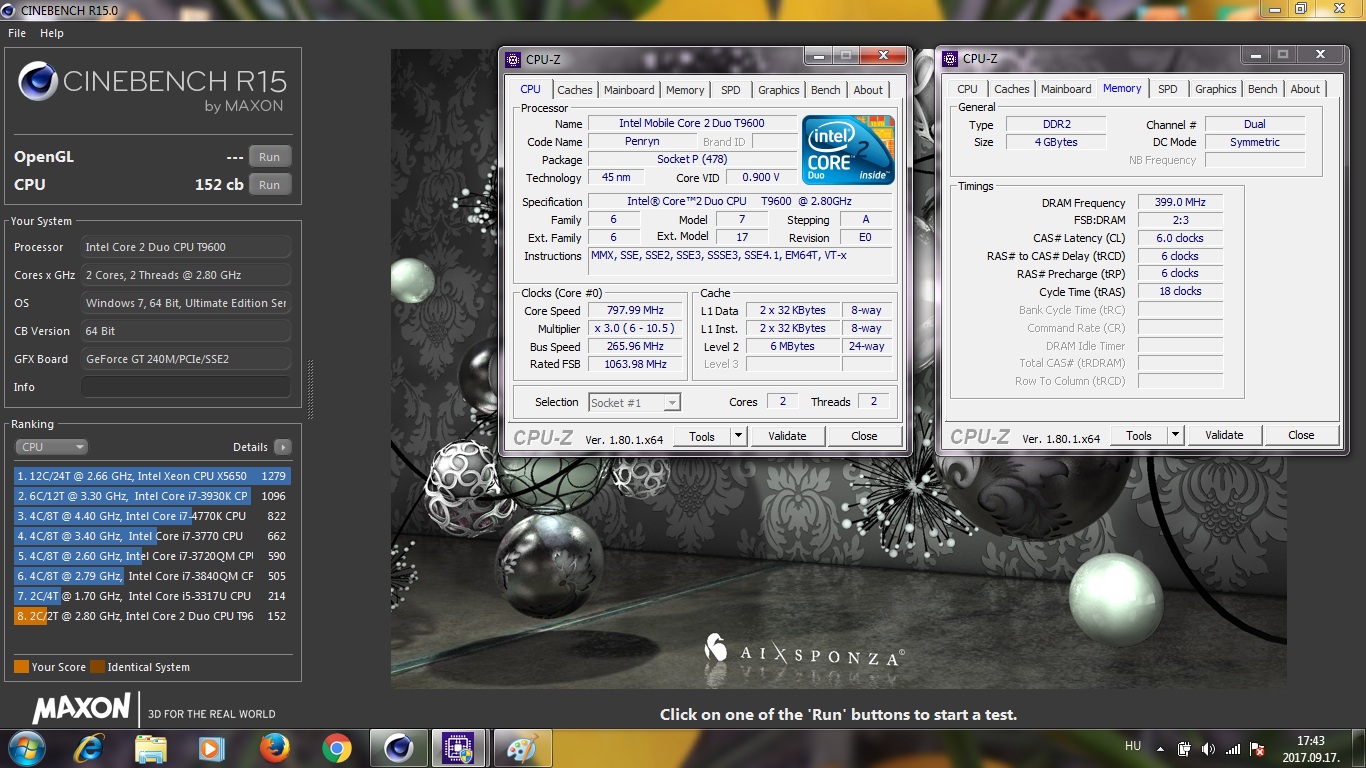Click Tools button in right CPU-Z
The width and height of the screenshot is (1366, 768).
click(x=1139, y=435)
